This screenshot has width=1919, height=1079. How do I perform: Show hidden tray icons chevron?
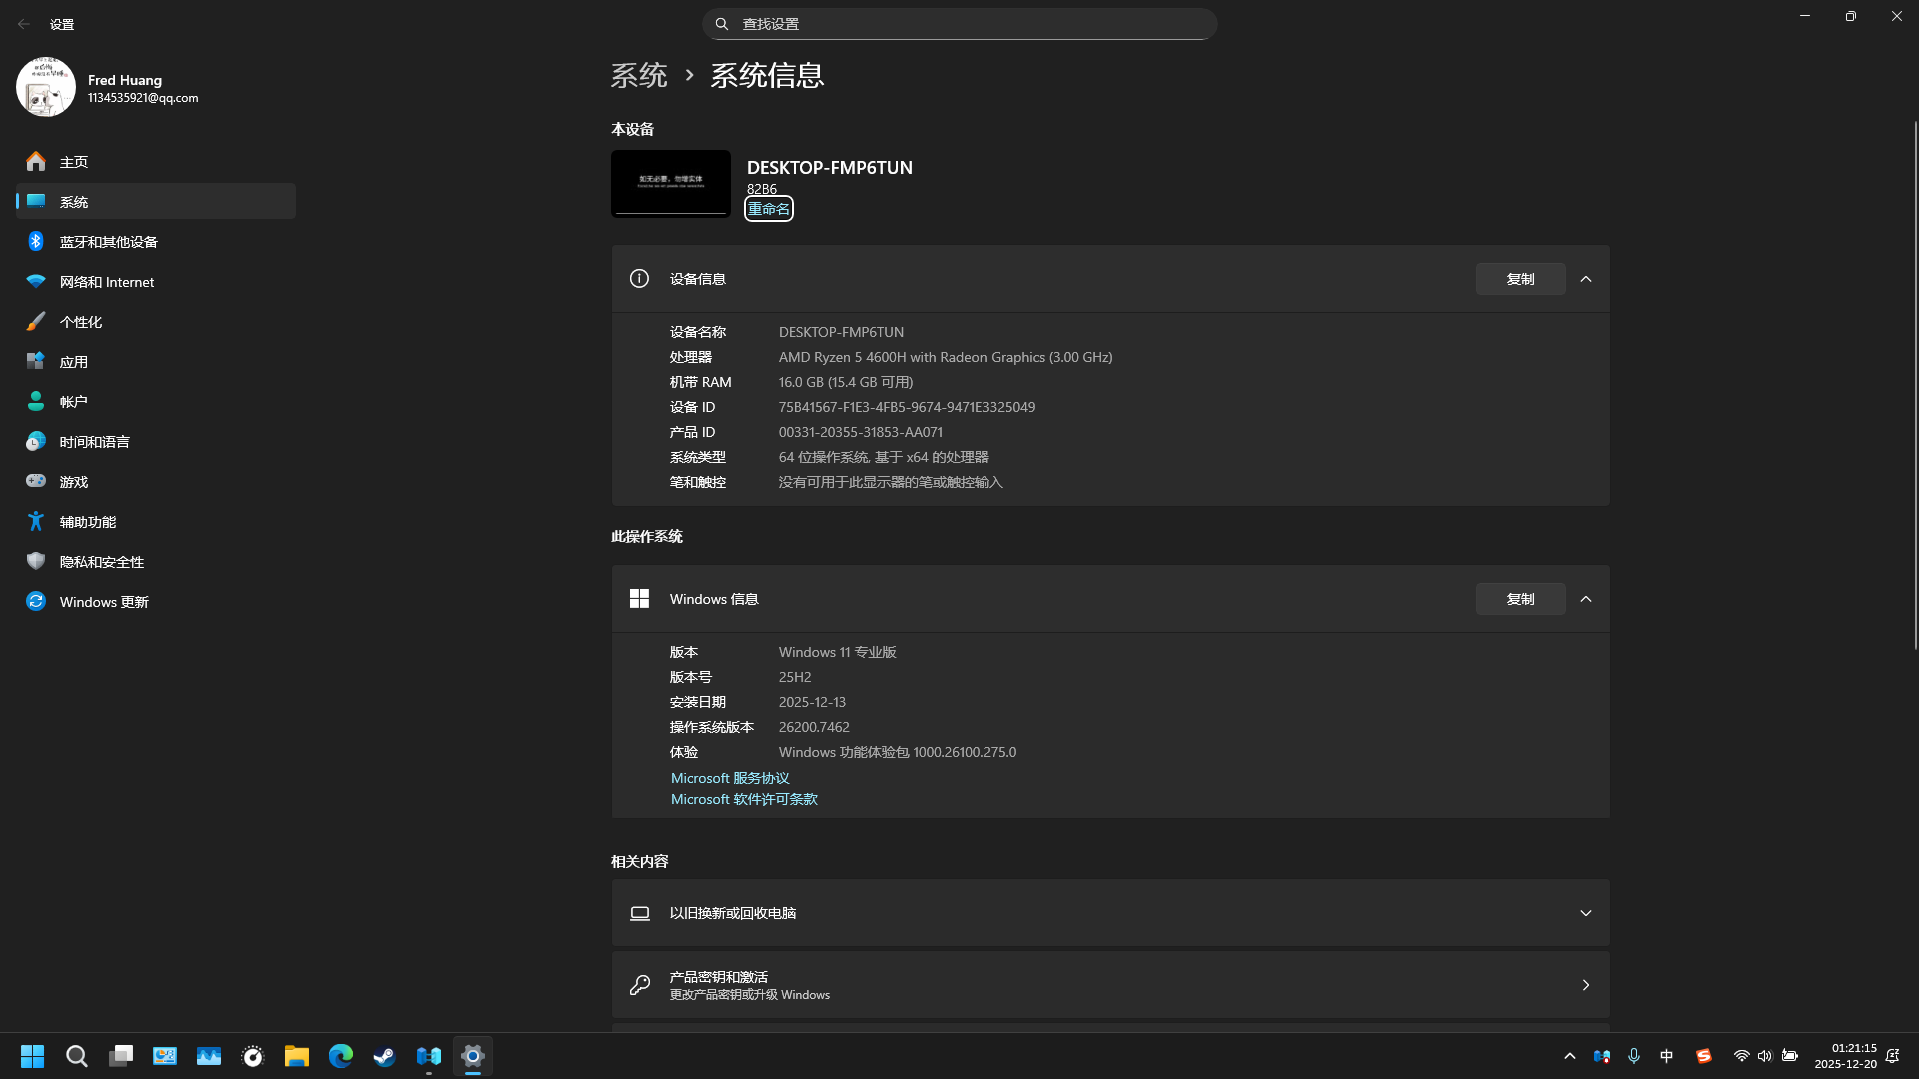pos(1569,1056)
